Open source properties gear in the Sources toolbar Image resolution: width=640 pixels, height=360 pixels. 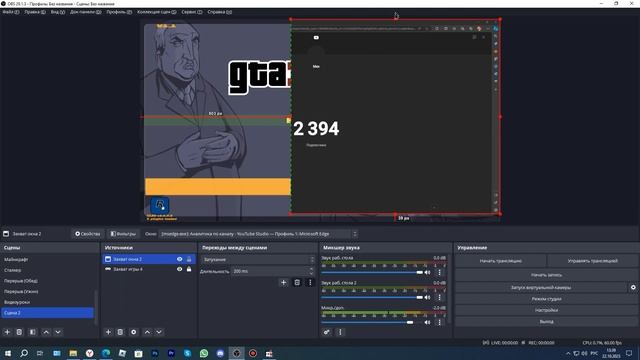[x=133, y=332]
